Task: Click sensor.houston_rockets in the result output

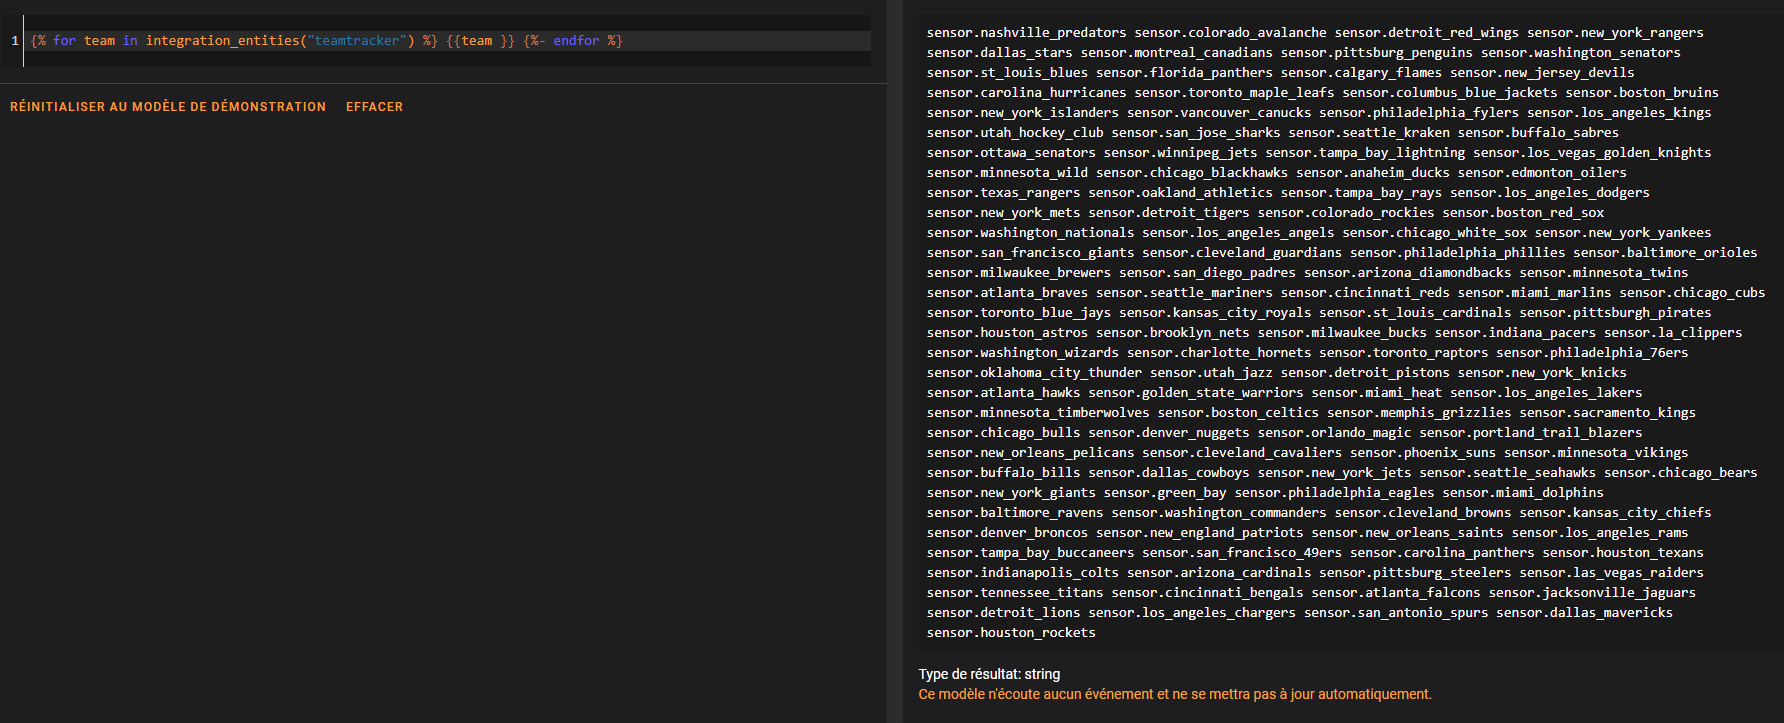Action: point(1011,633)
